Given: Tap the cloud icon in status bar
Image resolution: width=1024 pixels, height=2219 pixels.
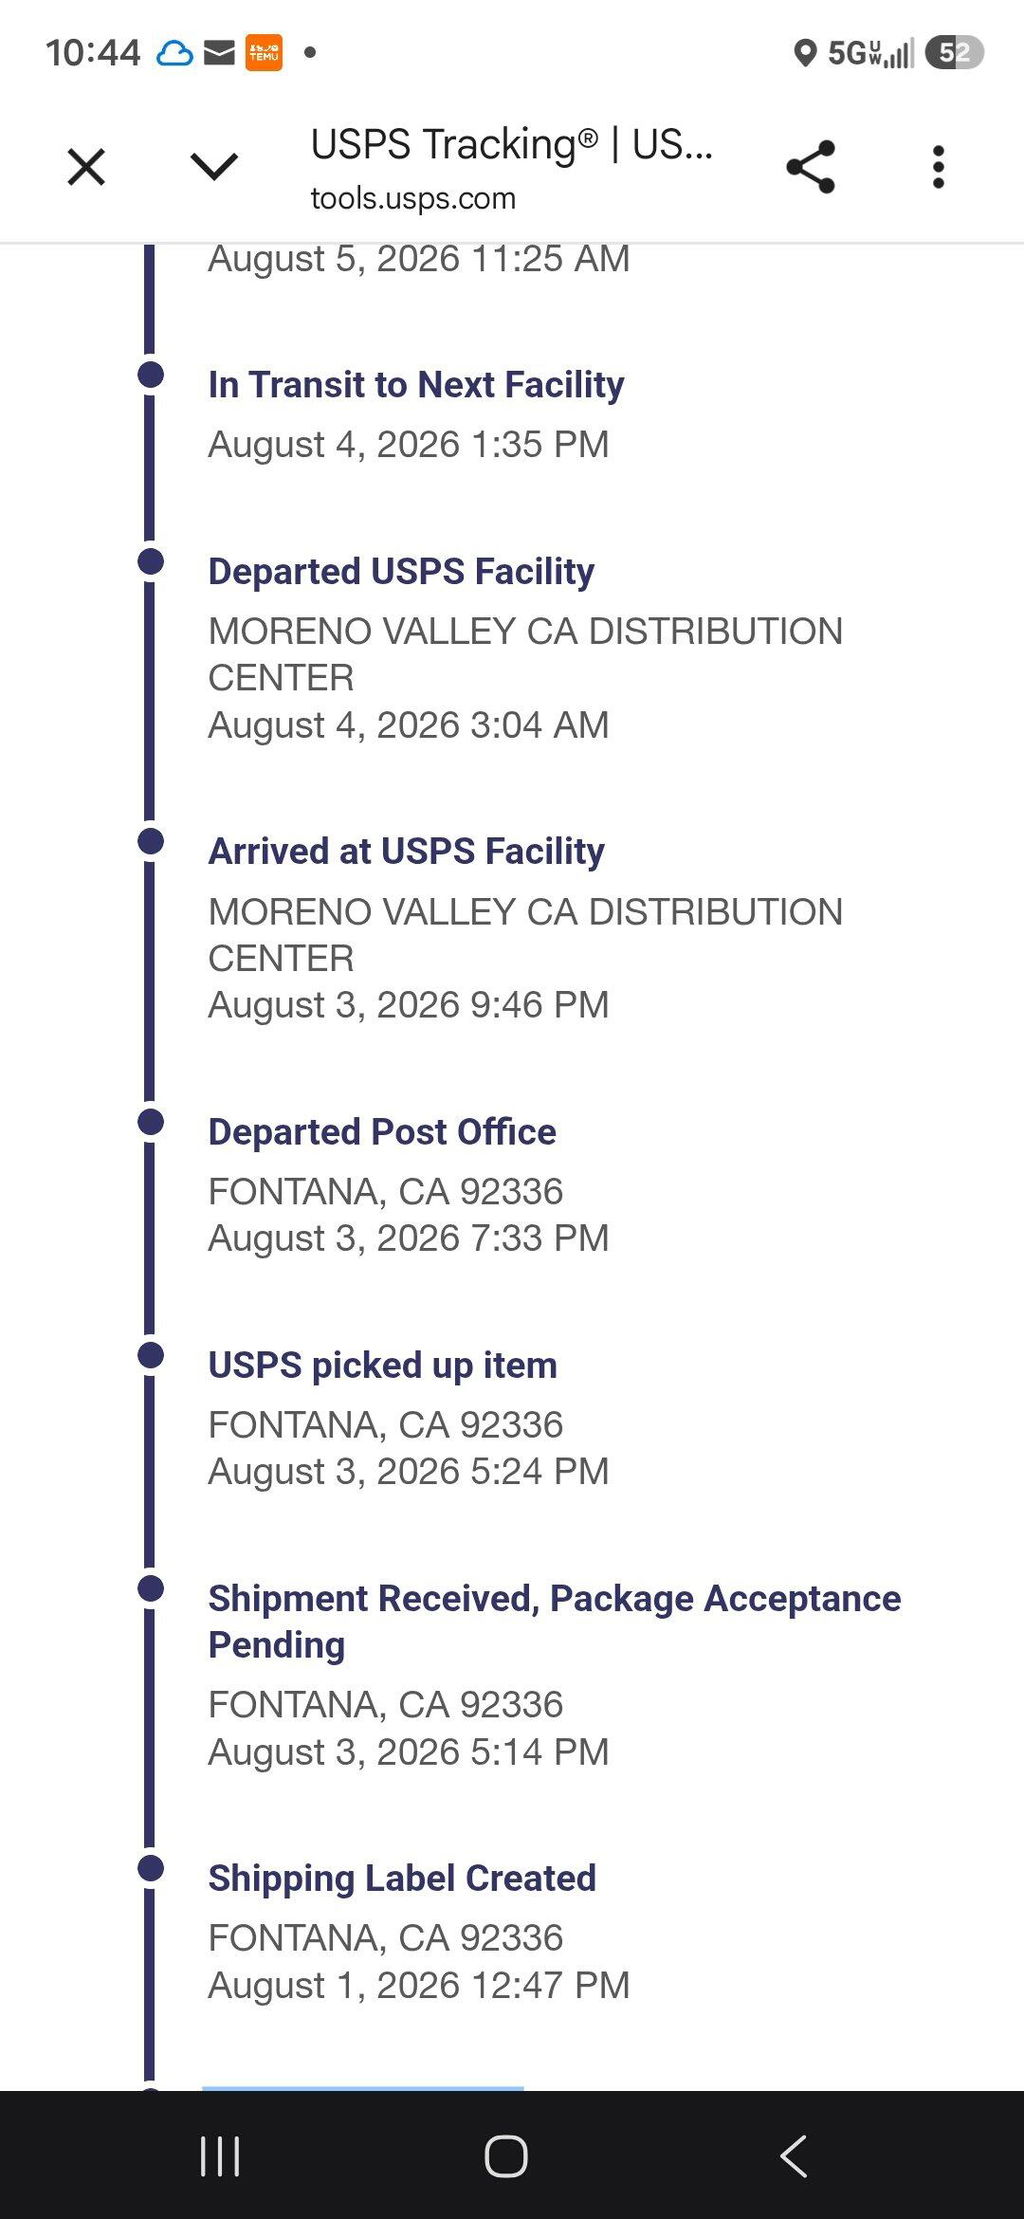Looking at the screenshot, I should click(175, 52).
